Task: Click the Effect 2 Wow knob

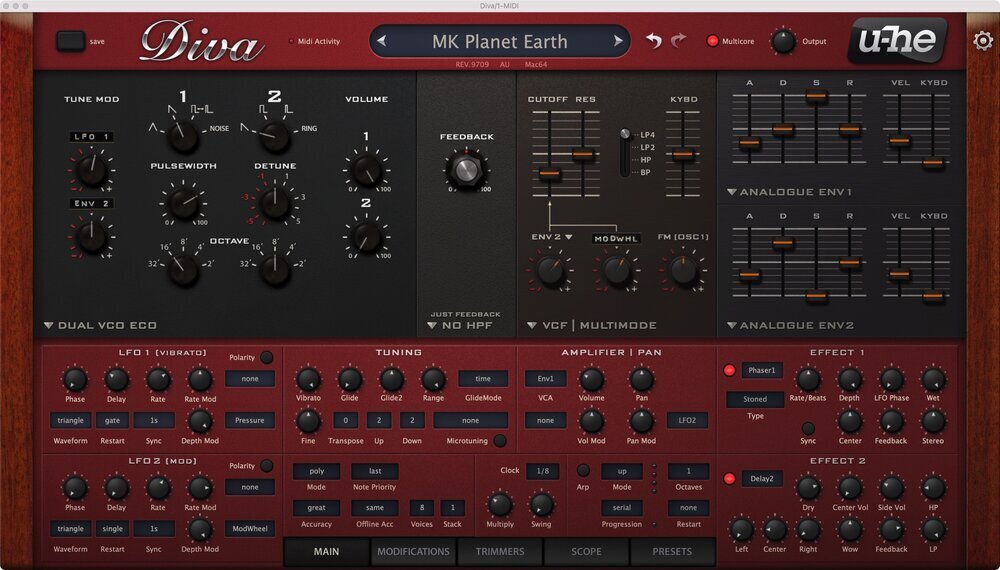Action: click(849, 530)
